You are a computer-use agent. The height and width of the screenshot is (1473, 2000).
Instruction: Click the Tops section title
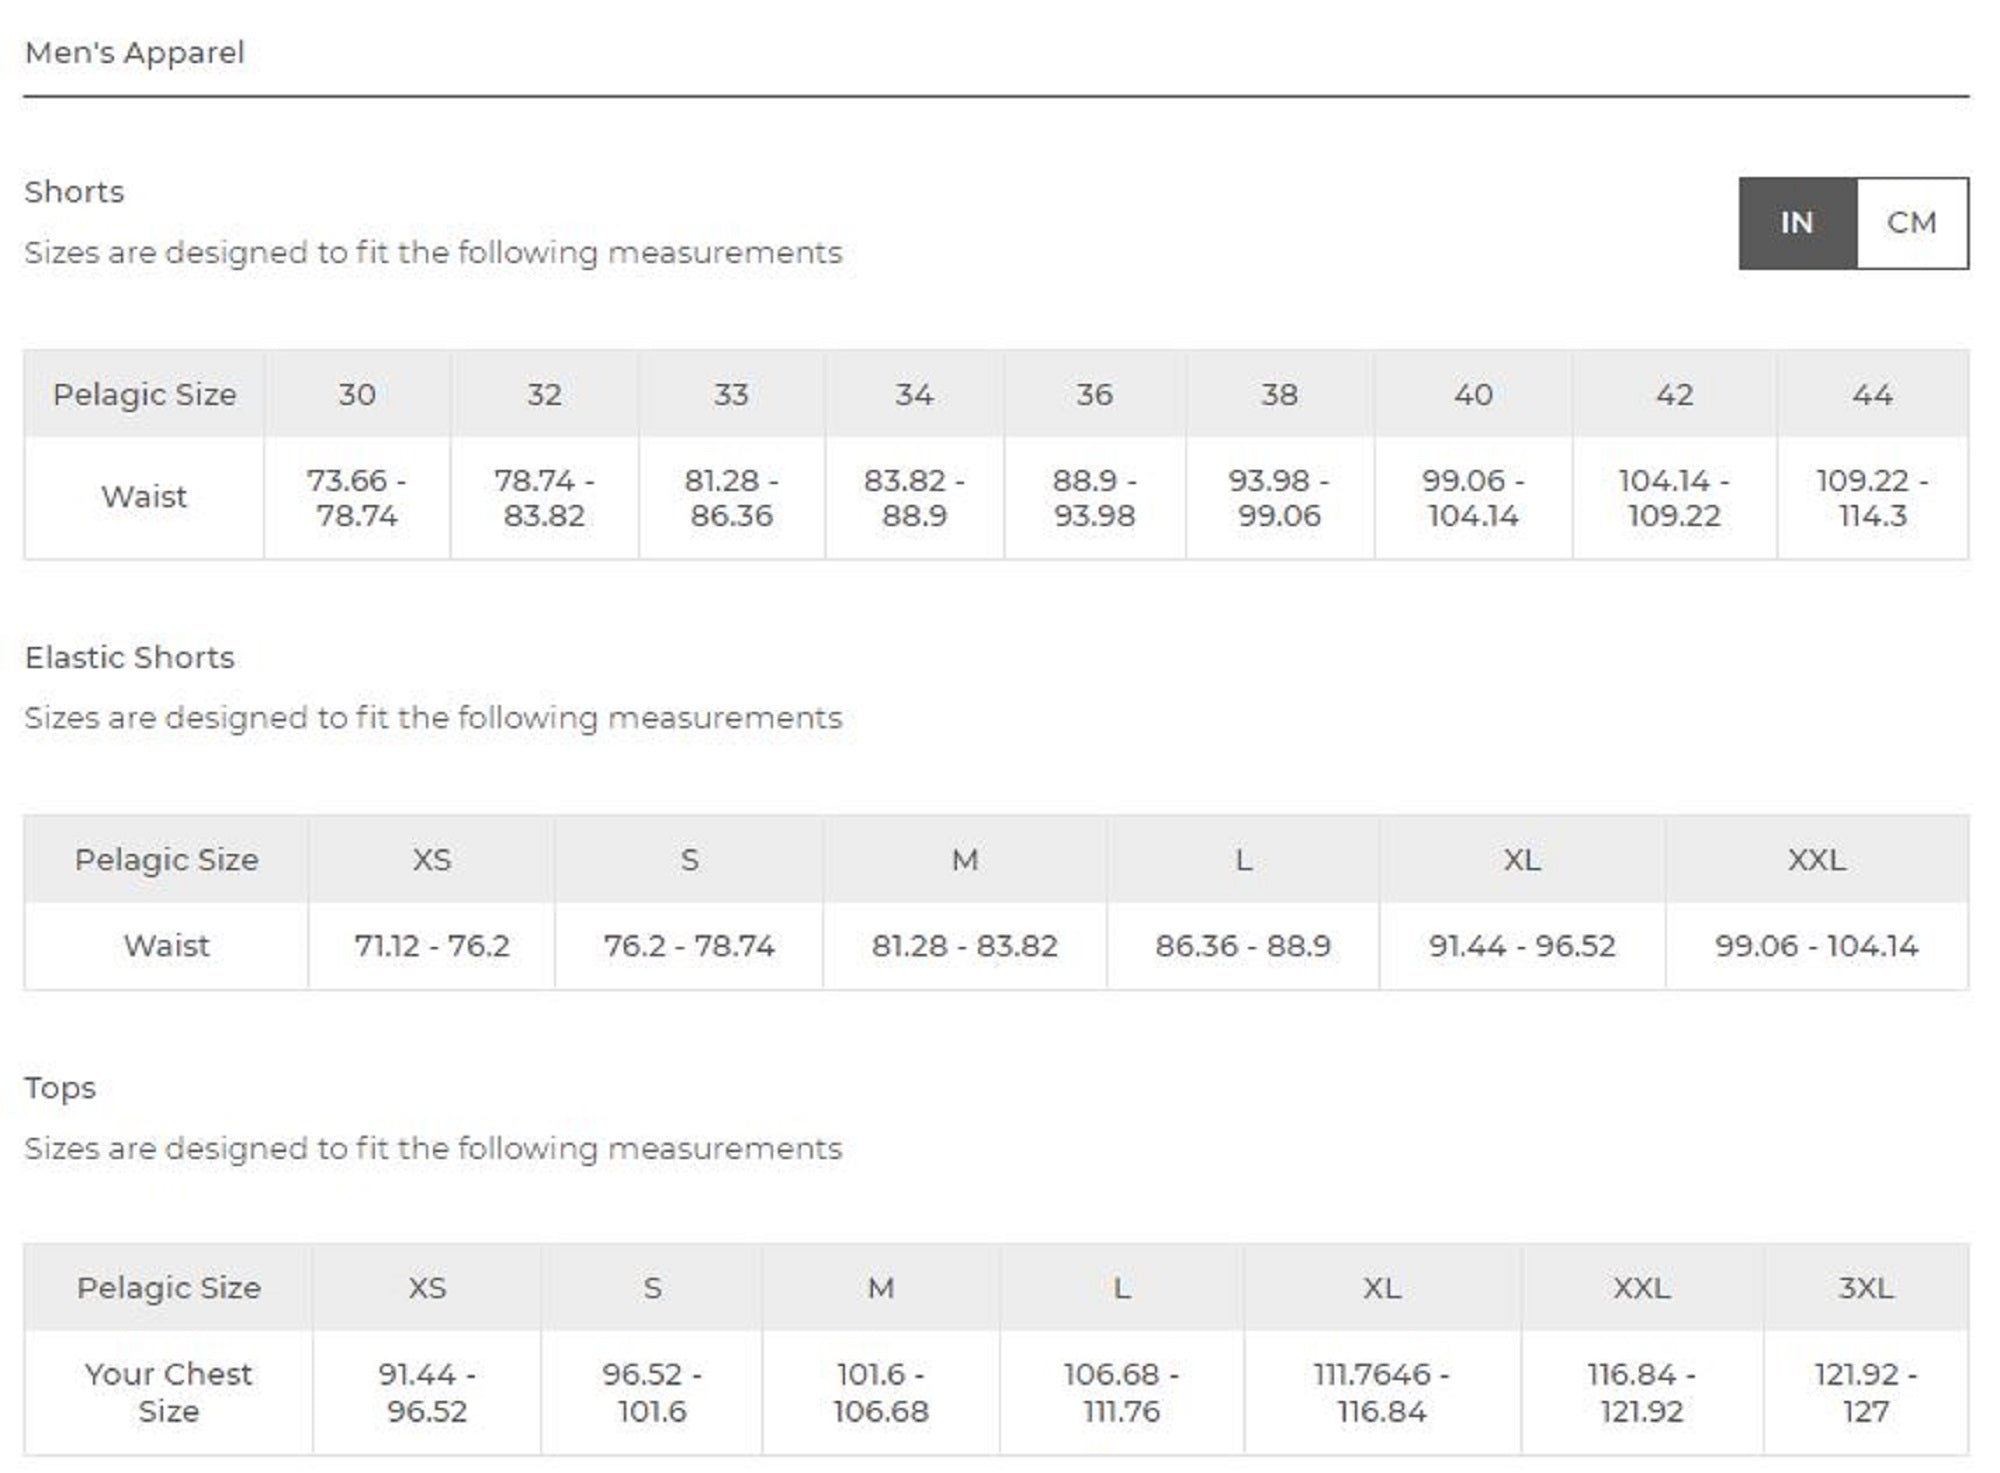pyautogui.click(x=60, y=1088)
